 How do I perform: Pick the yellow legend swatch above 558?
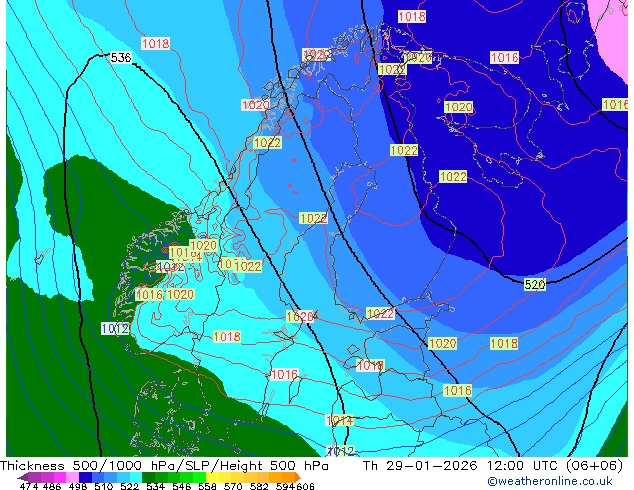pyautogui.click(x=212, y=477)
